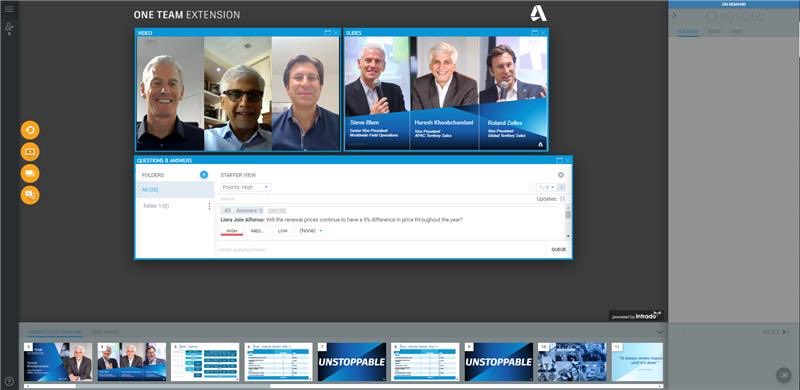Select slide 4 thumbnail with three speakers

click(x=132, y=362)
